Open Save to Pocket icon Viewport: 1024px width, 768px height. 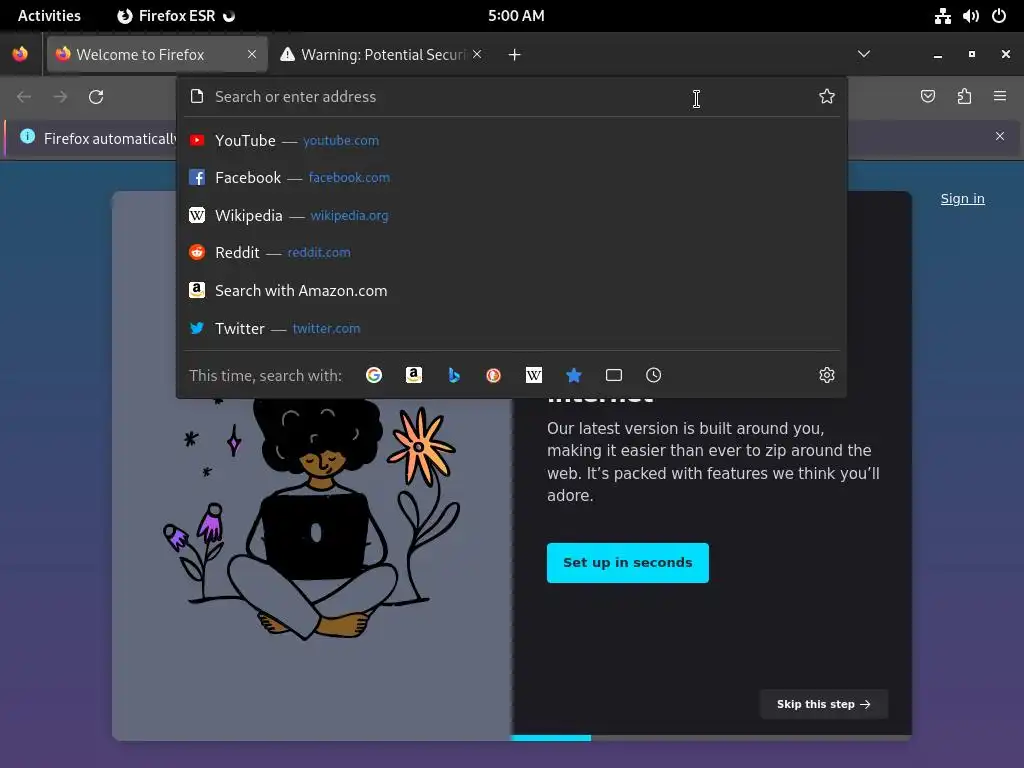(x=928, y=97)
